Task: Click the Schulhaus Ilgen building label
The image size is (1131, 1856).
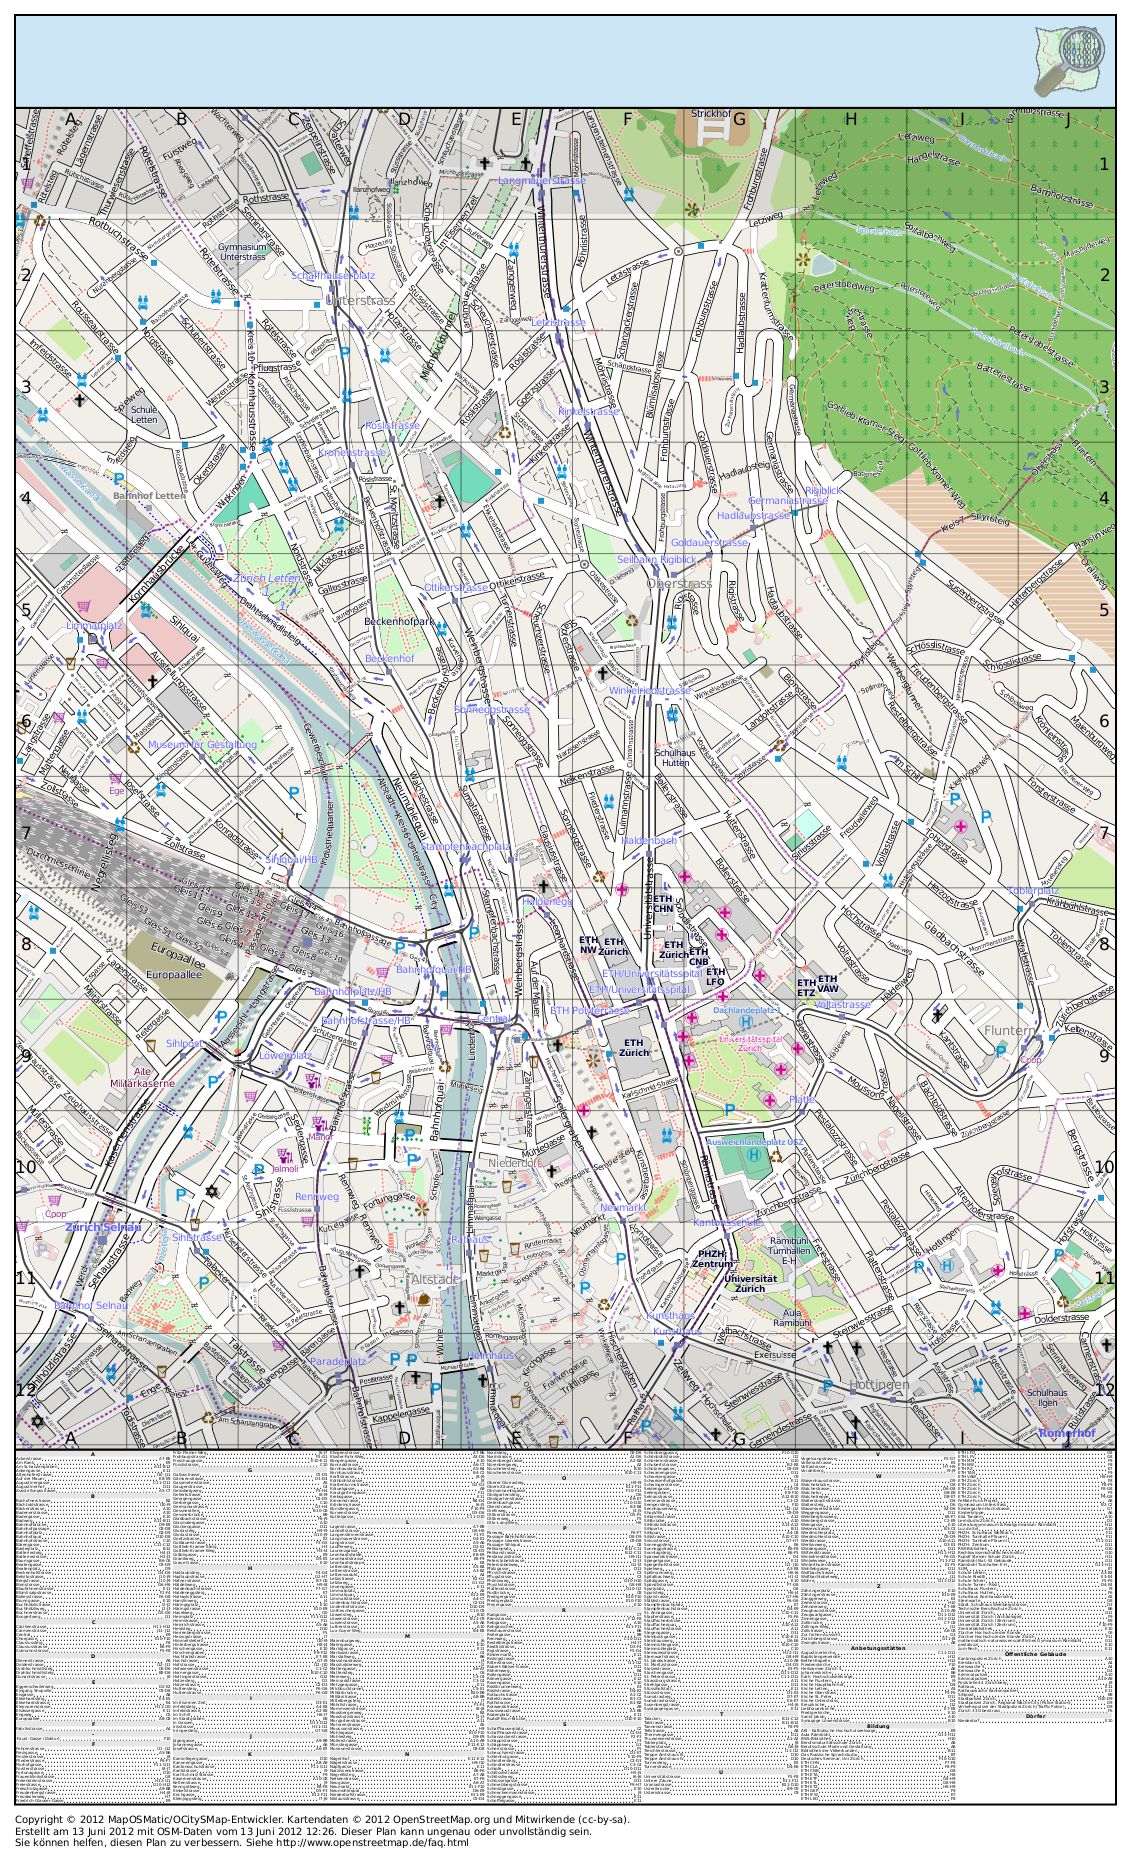Action: tap(1047, 1397)
